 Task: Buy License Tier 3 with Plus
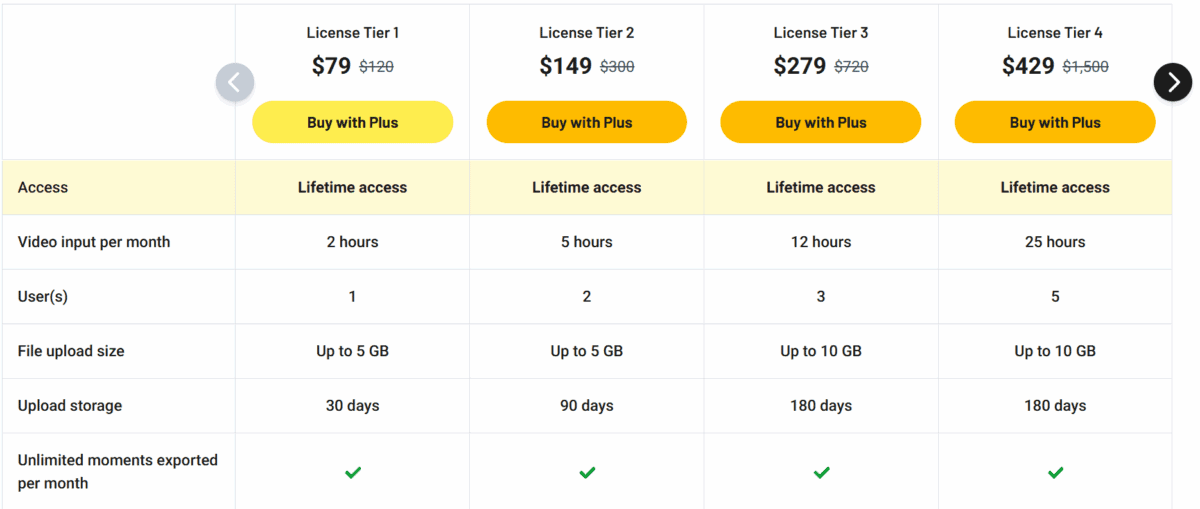[x=821, y=122]
